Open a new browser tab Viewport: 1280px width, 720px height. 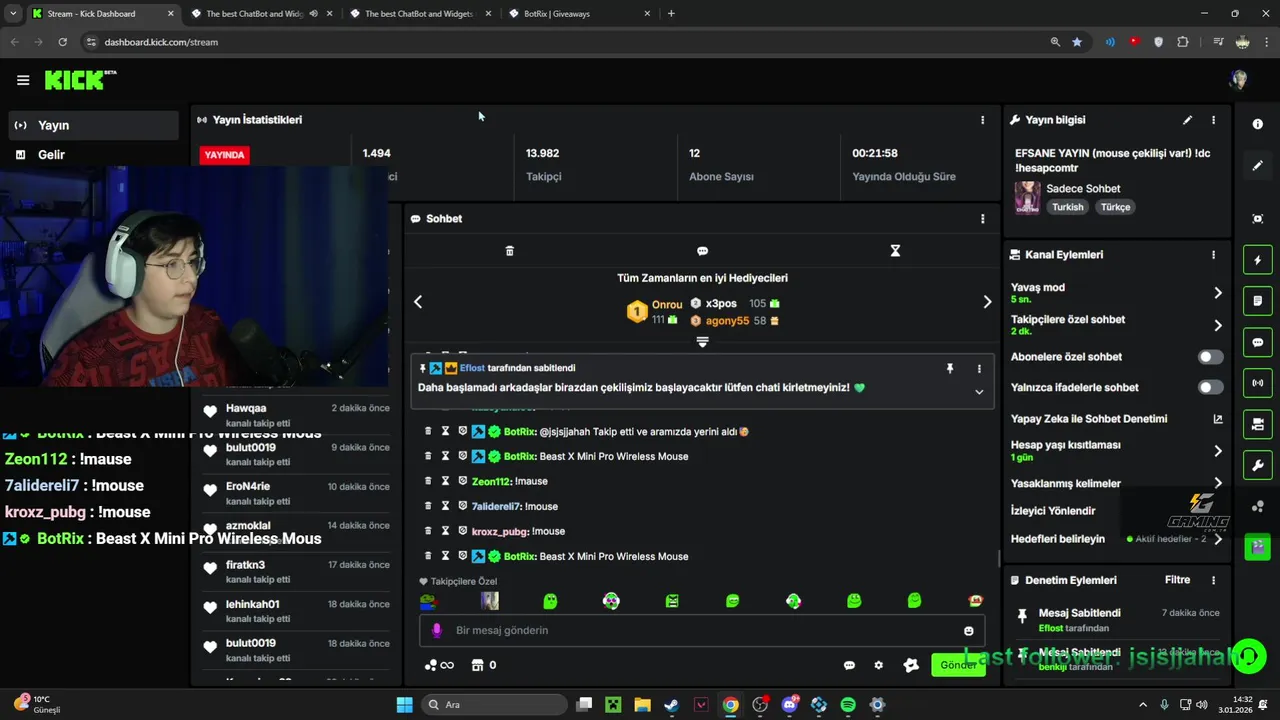(671, 14)
